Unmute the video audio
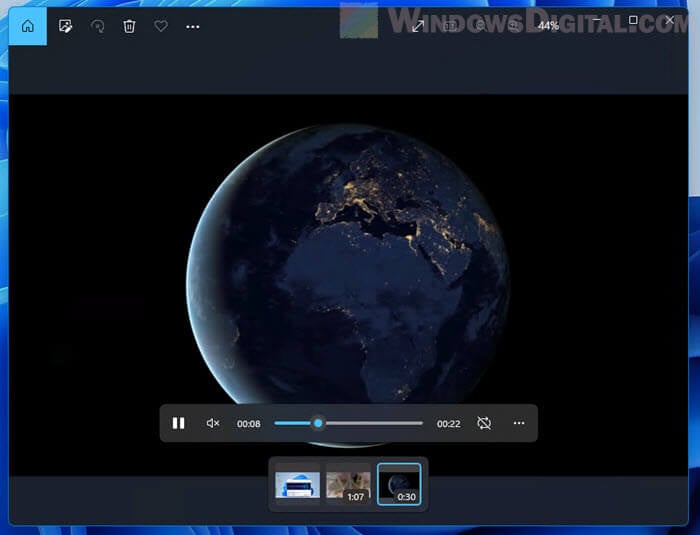Viewport: 700px width, 535px height. (212, 423)
